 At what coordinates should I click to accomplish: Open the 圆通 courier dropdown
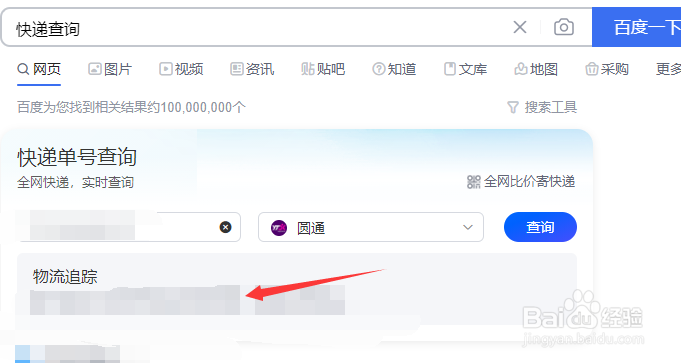371,227
